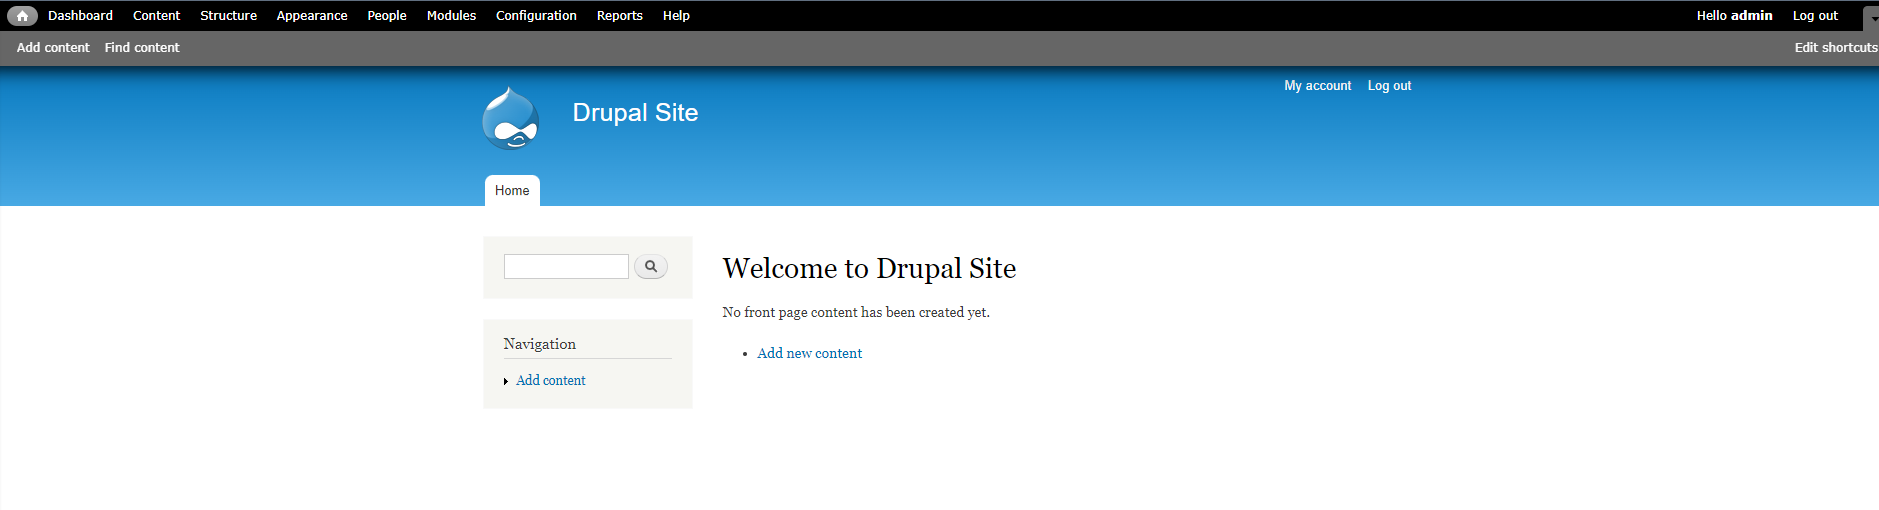Collapse the shortcut drawer arrow toggle
1879x510 pixels.
(1871, 17)
